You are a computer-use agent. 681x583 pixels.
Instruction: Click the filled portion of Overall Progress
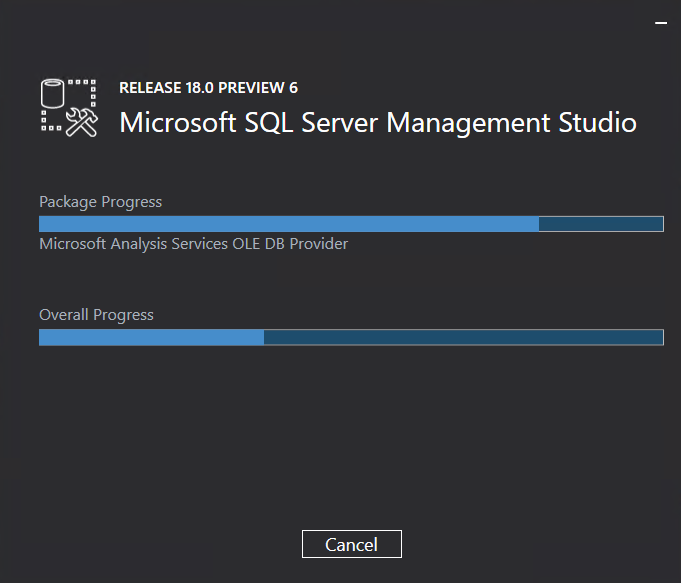(x=151, y=337)
